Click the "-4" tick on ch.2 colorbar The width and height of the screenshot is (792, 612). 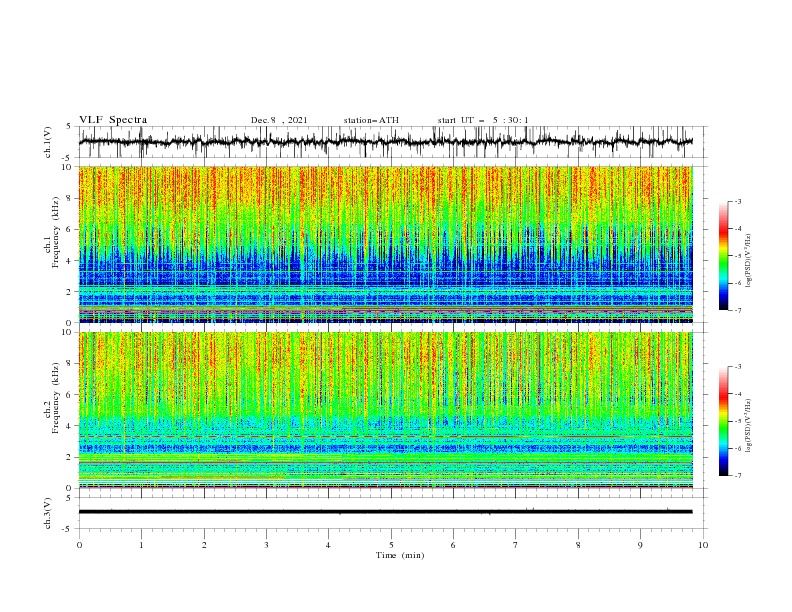tap(738, 394)
